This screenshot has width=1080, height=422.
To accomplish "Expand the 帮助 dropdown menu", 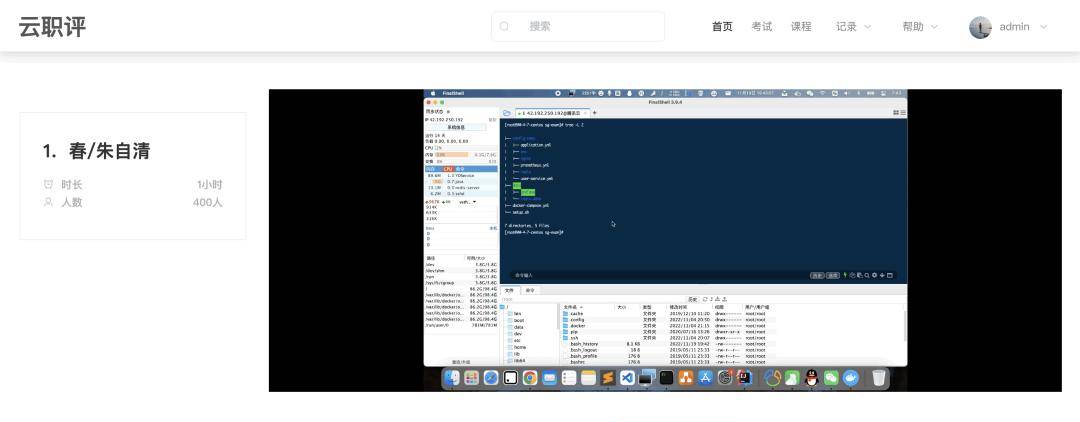I will [x=920, y=27].
